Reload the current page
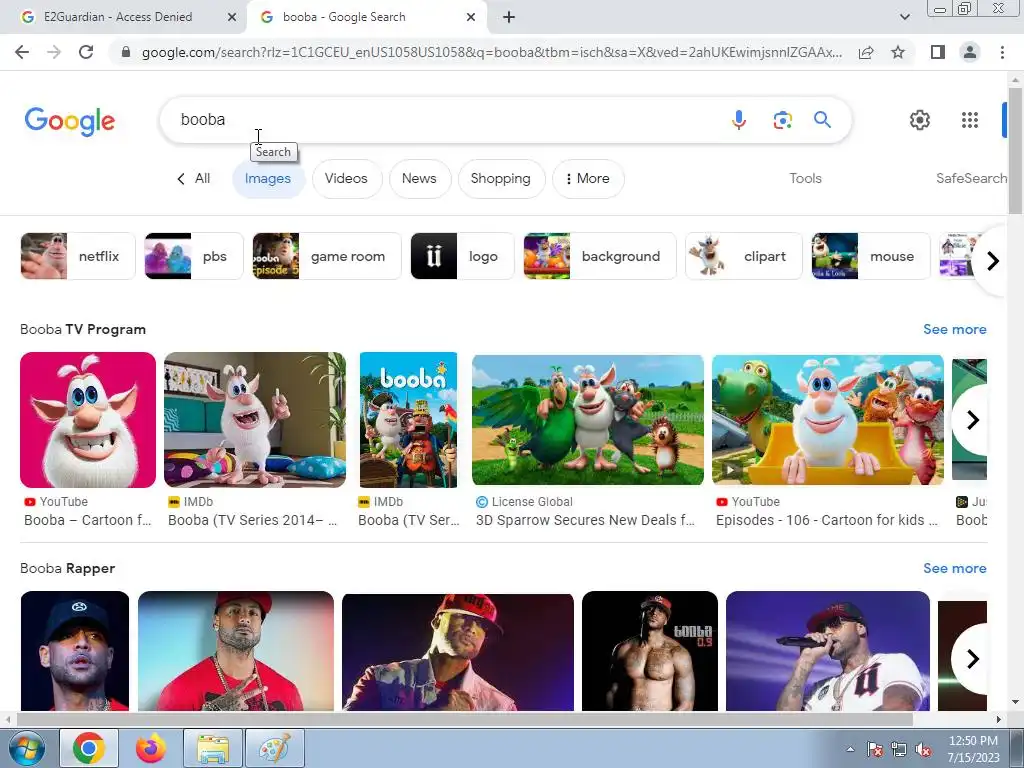 point(86,52)
